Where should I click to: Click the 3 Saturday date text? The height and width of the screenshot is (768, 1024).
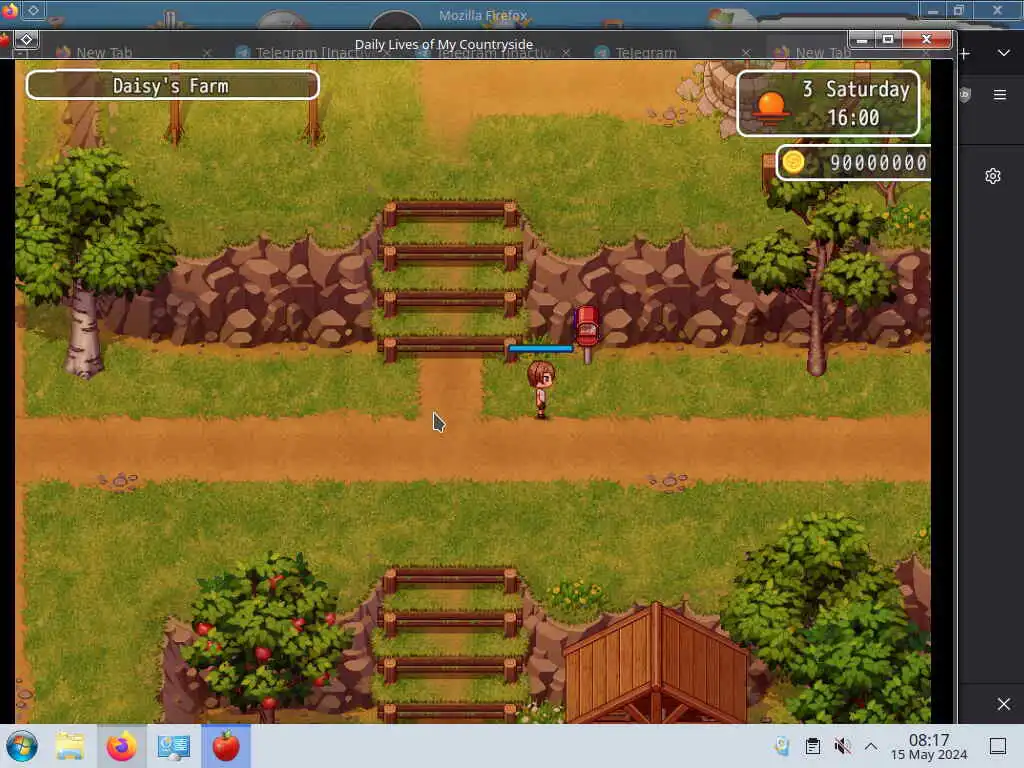click(x=856, y=89)
